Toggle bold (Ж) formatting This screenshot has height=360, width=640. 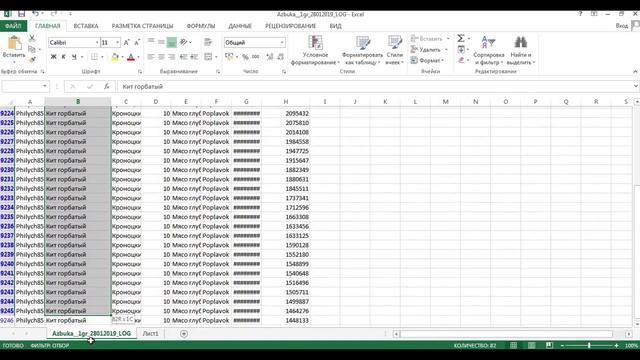(53, 57)
